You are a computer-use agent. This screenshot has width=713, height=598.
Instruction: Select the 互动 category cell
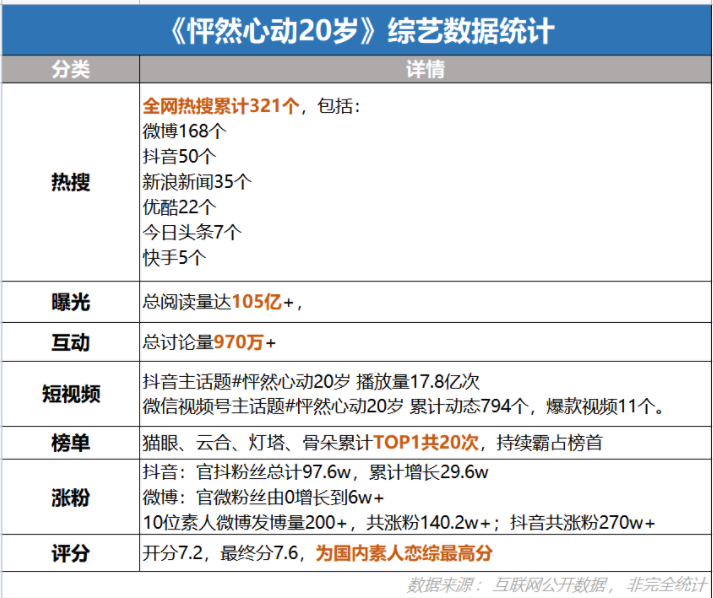point(70,342)
